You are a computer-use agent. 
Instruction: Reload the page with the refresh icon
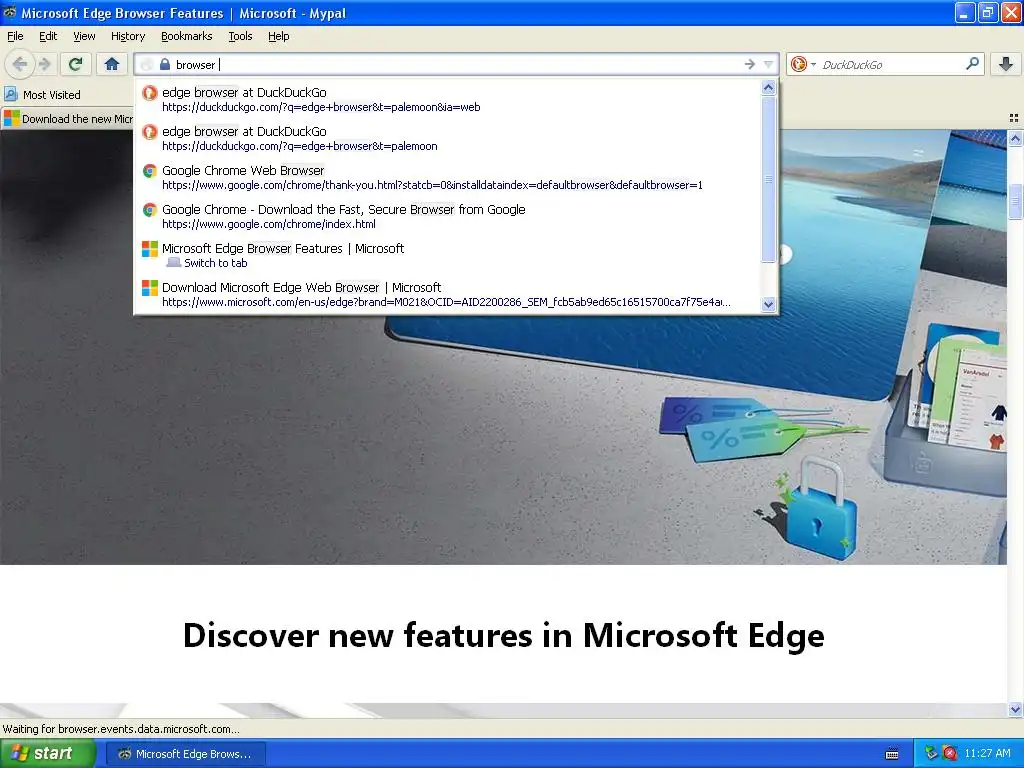(76, 64)
